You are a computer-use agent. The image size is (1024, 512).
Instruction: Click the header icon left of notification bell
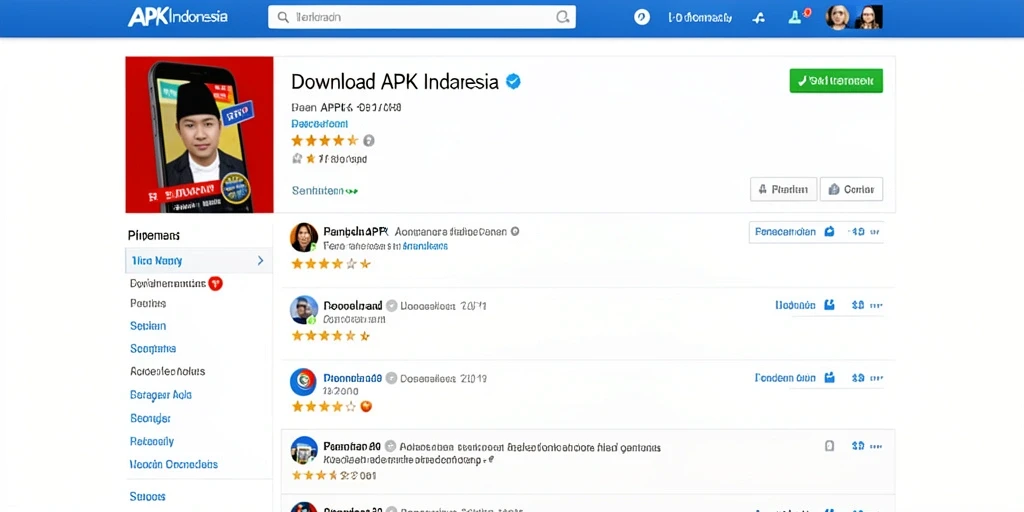coord(759,18)
